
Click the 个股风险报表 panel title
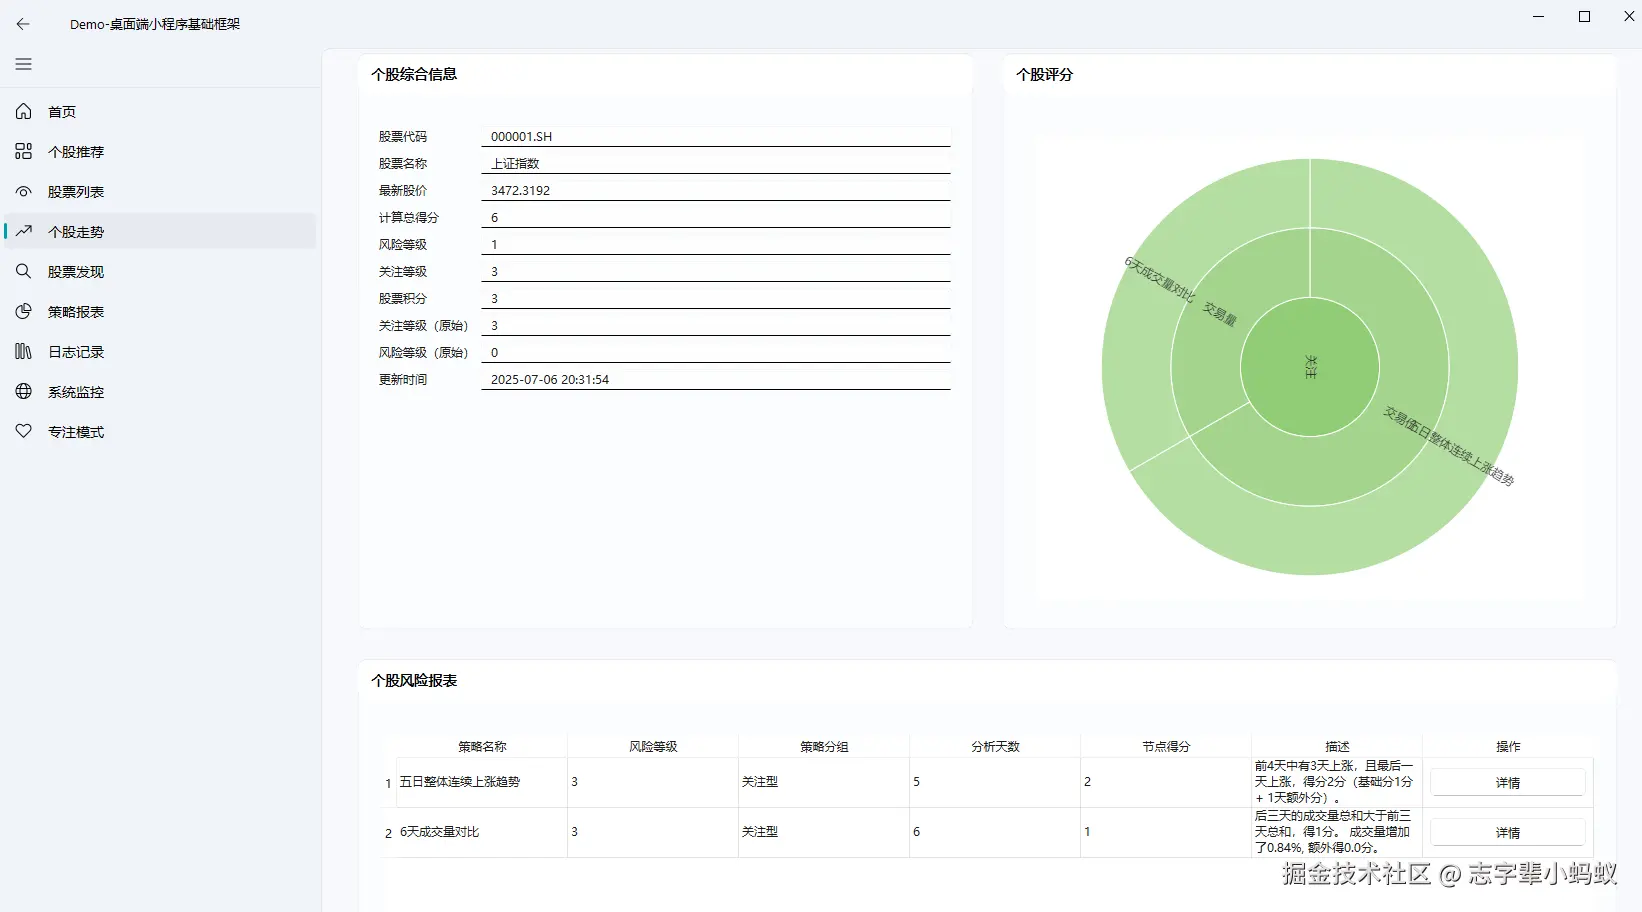click(414, 680)
